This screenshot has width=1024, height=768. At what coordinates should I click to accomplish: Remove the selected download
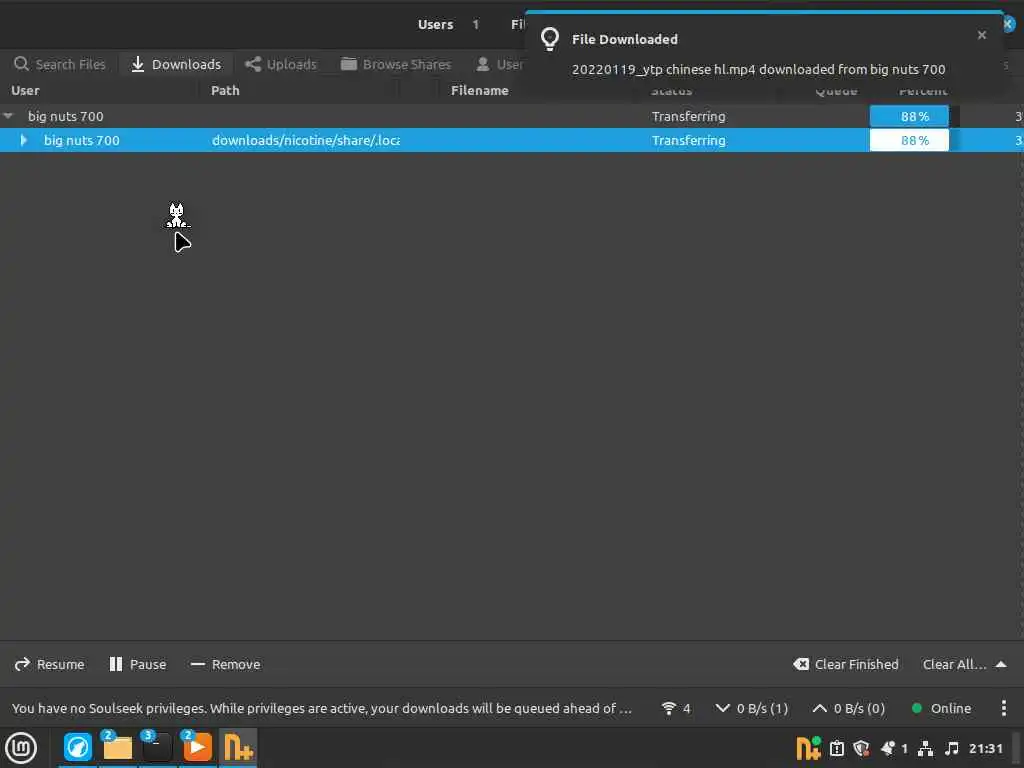tap(225, 664)
